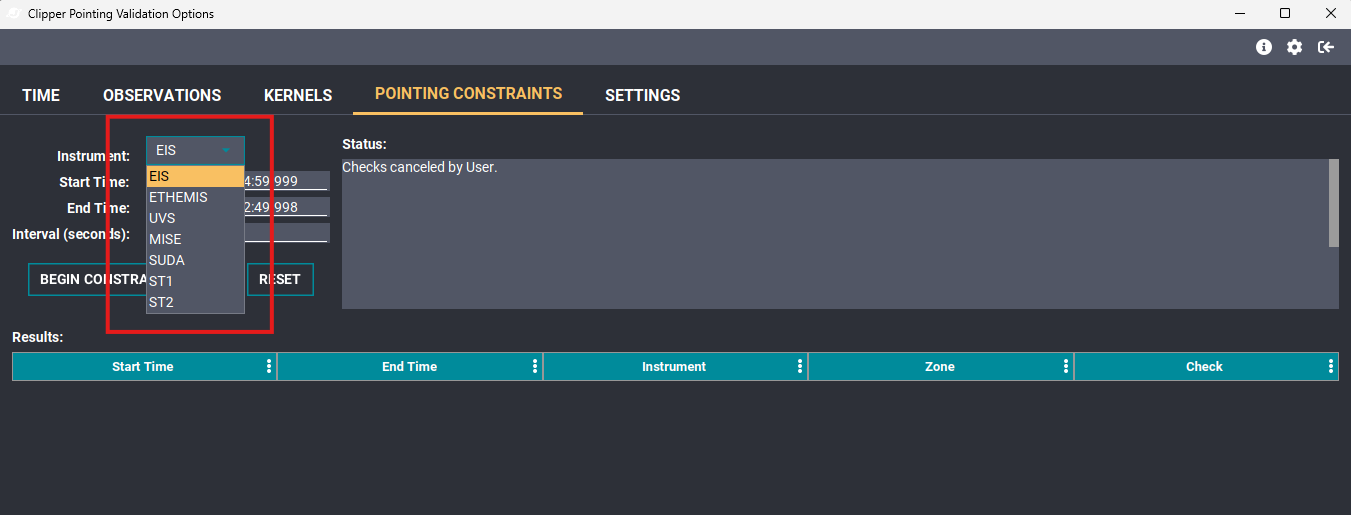Click the Start Time input field
This screenshot has width=1351, height=515.
[286, 181]
